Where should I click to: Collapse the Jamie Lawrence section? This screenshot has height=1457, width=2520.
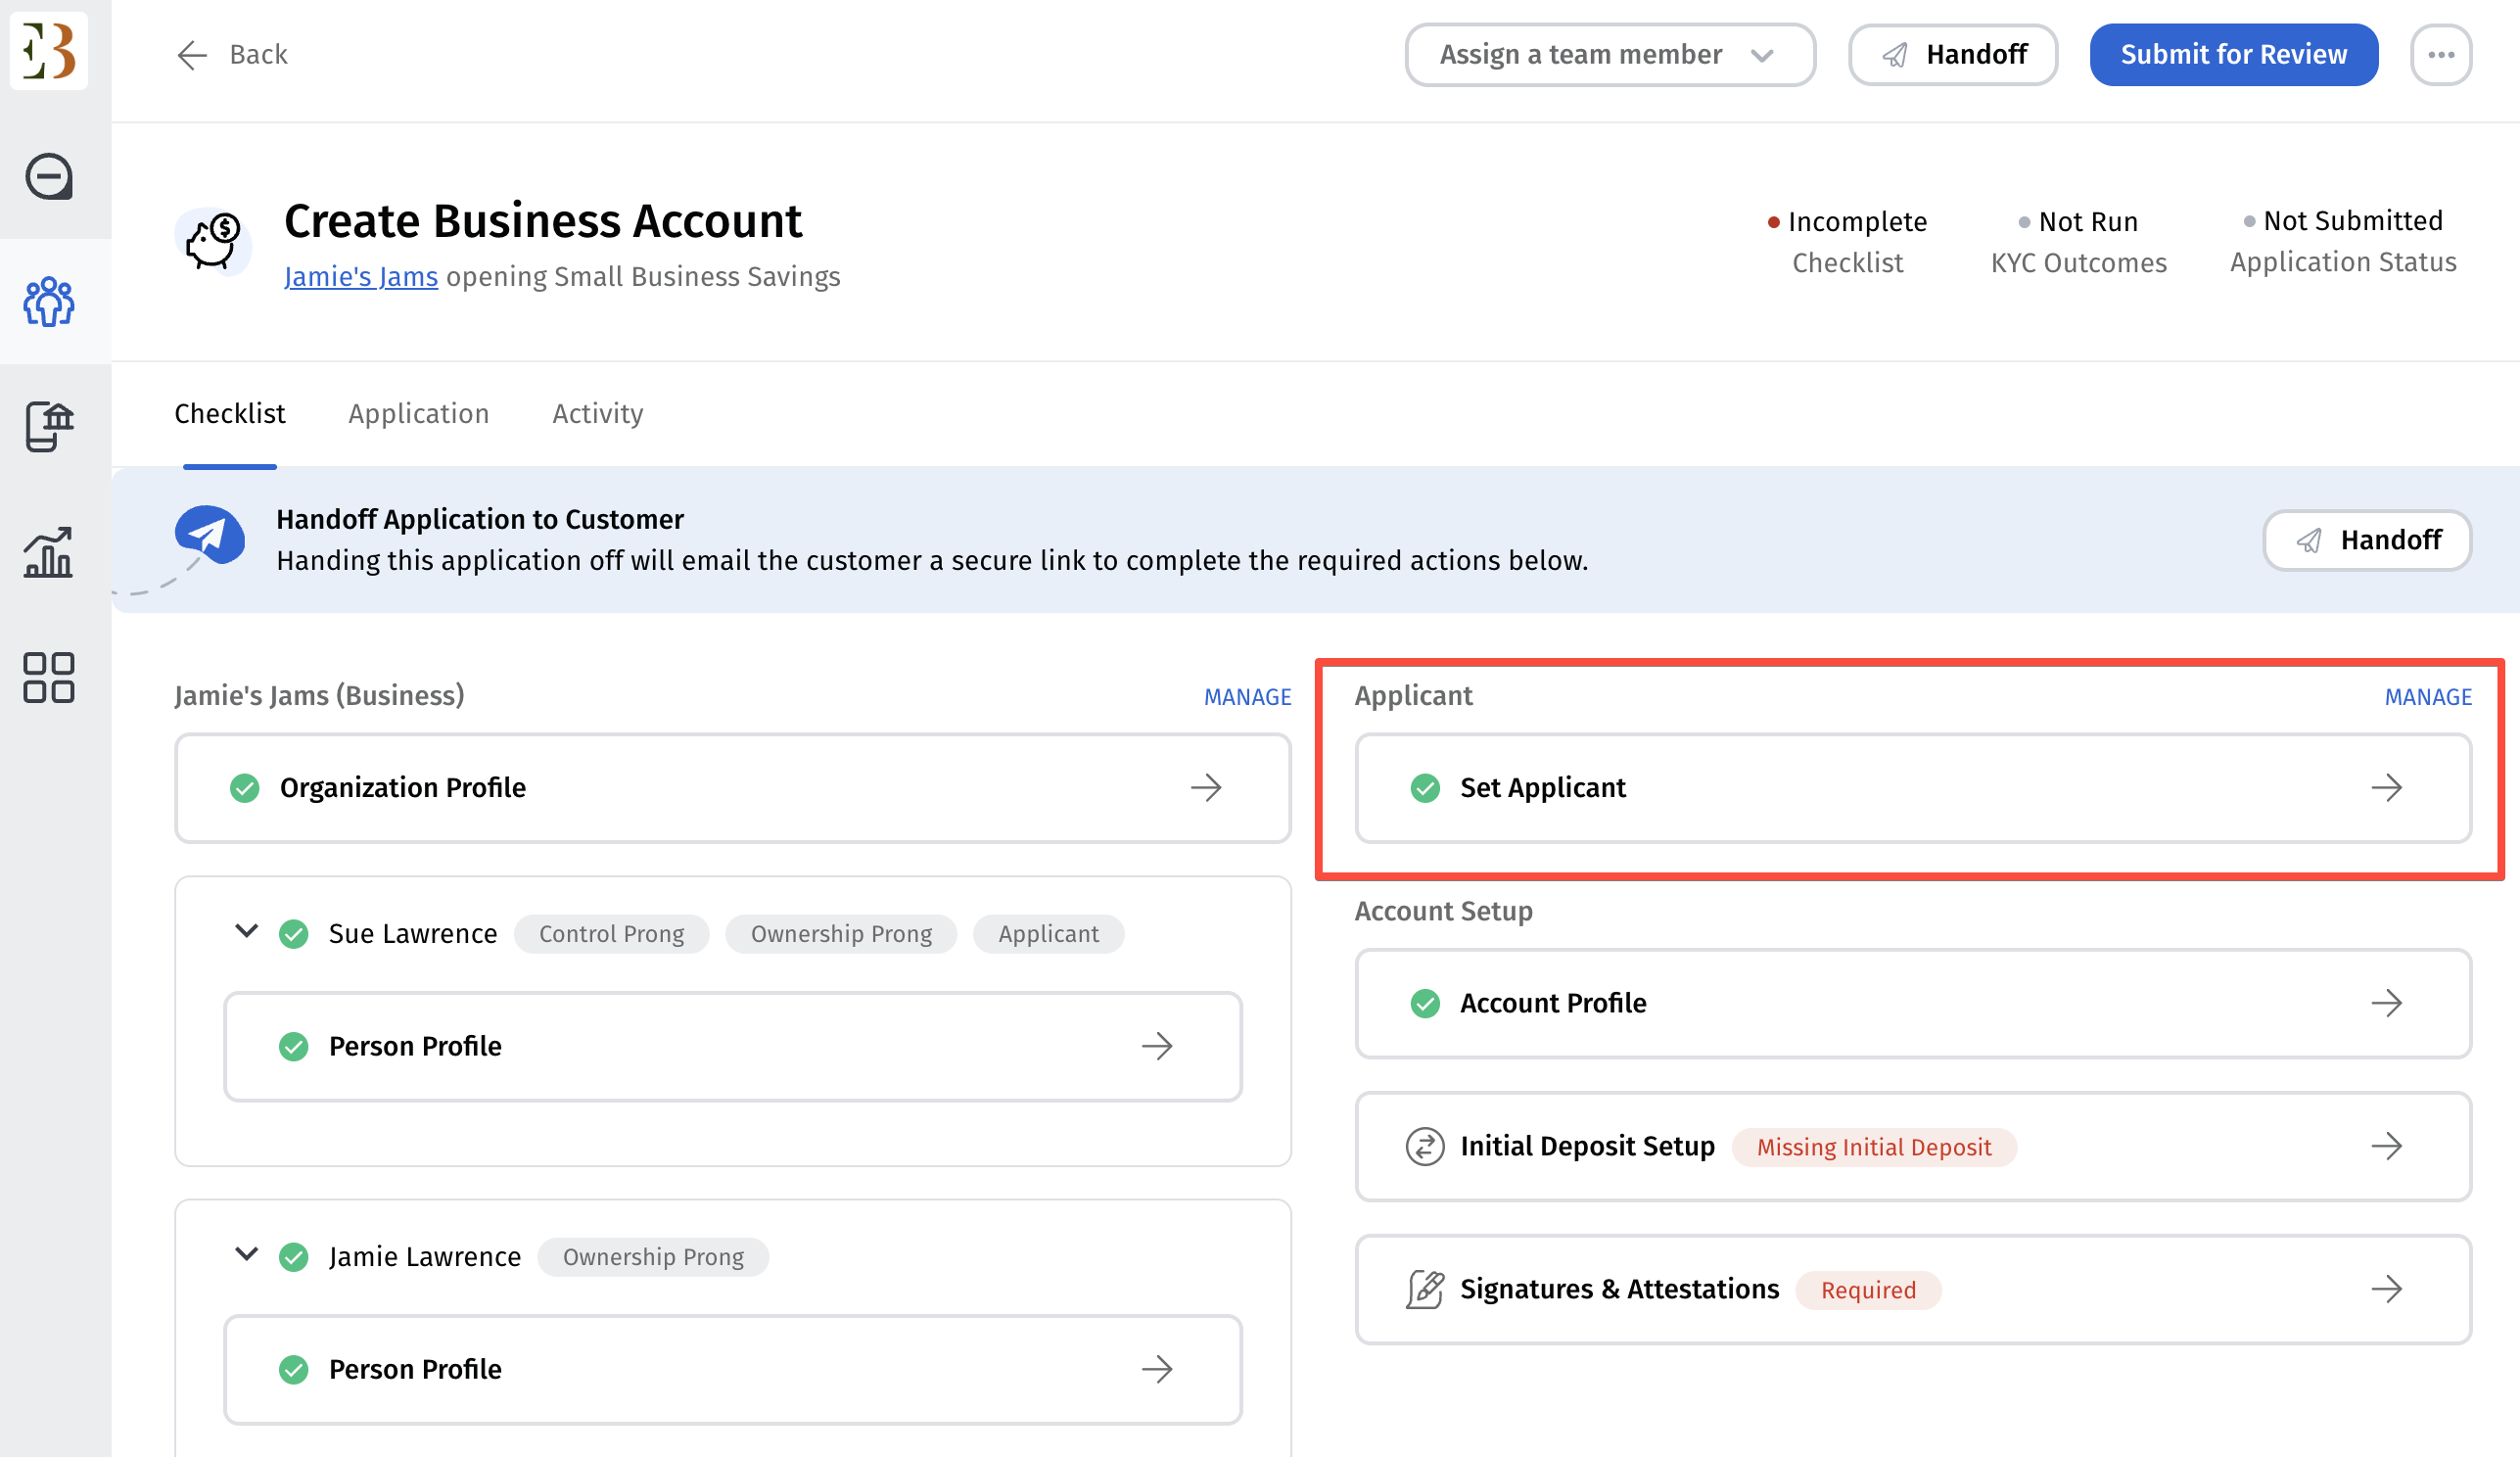[246, 1254]
